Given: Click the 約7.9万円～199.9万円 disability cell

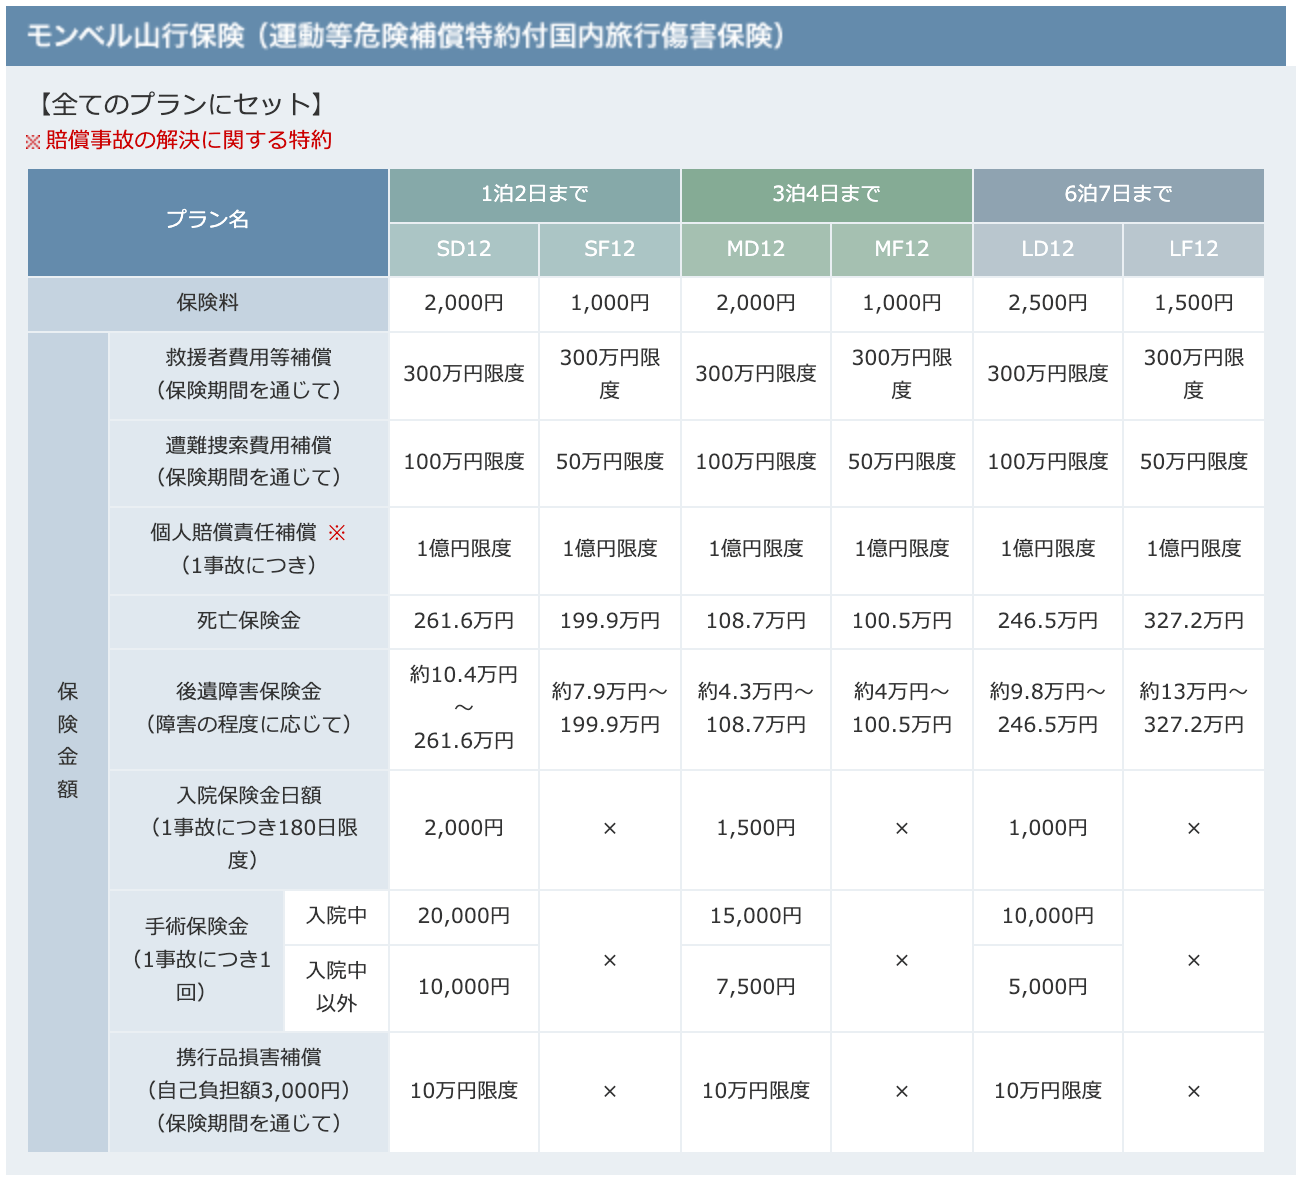Looking at the screenshot, I should tap(610, 709).
